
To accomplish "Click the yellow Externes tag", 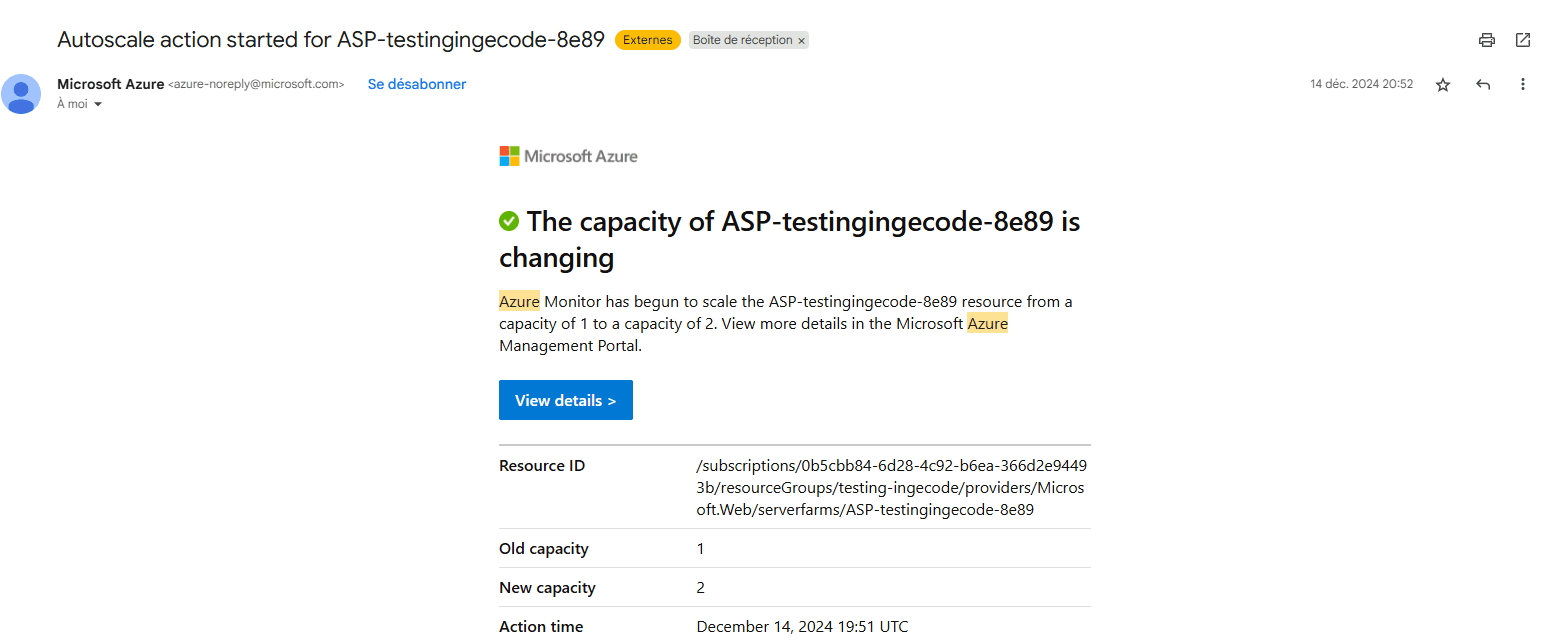I will click(647, 40).
